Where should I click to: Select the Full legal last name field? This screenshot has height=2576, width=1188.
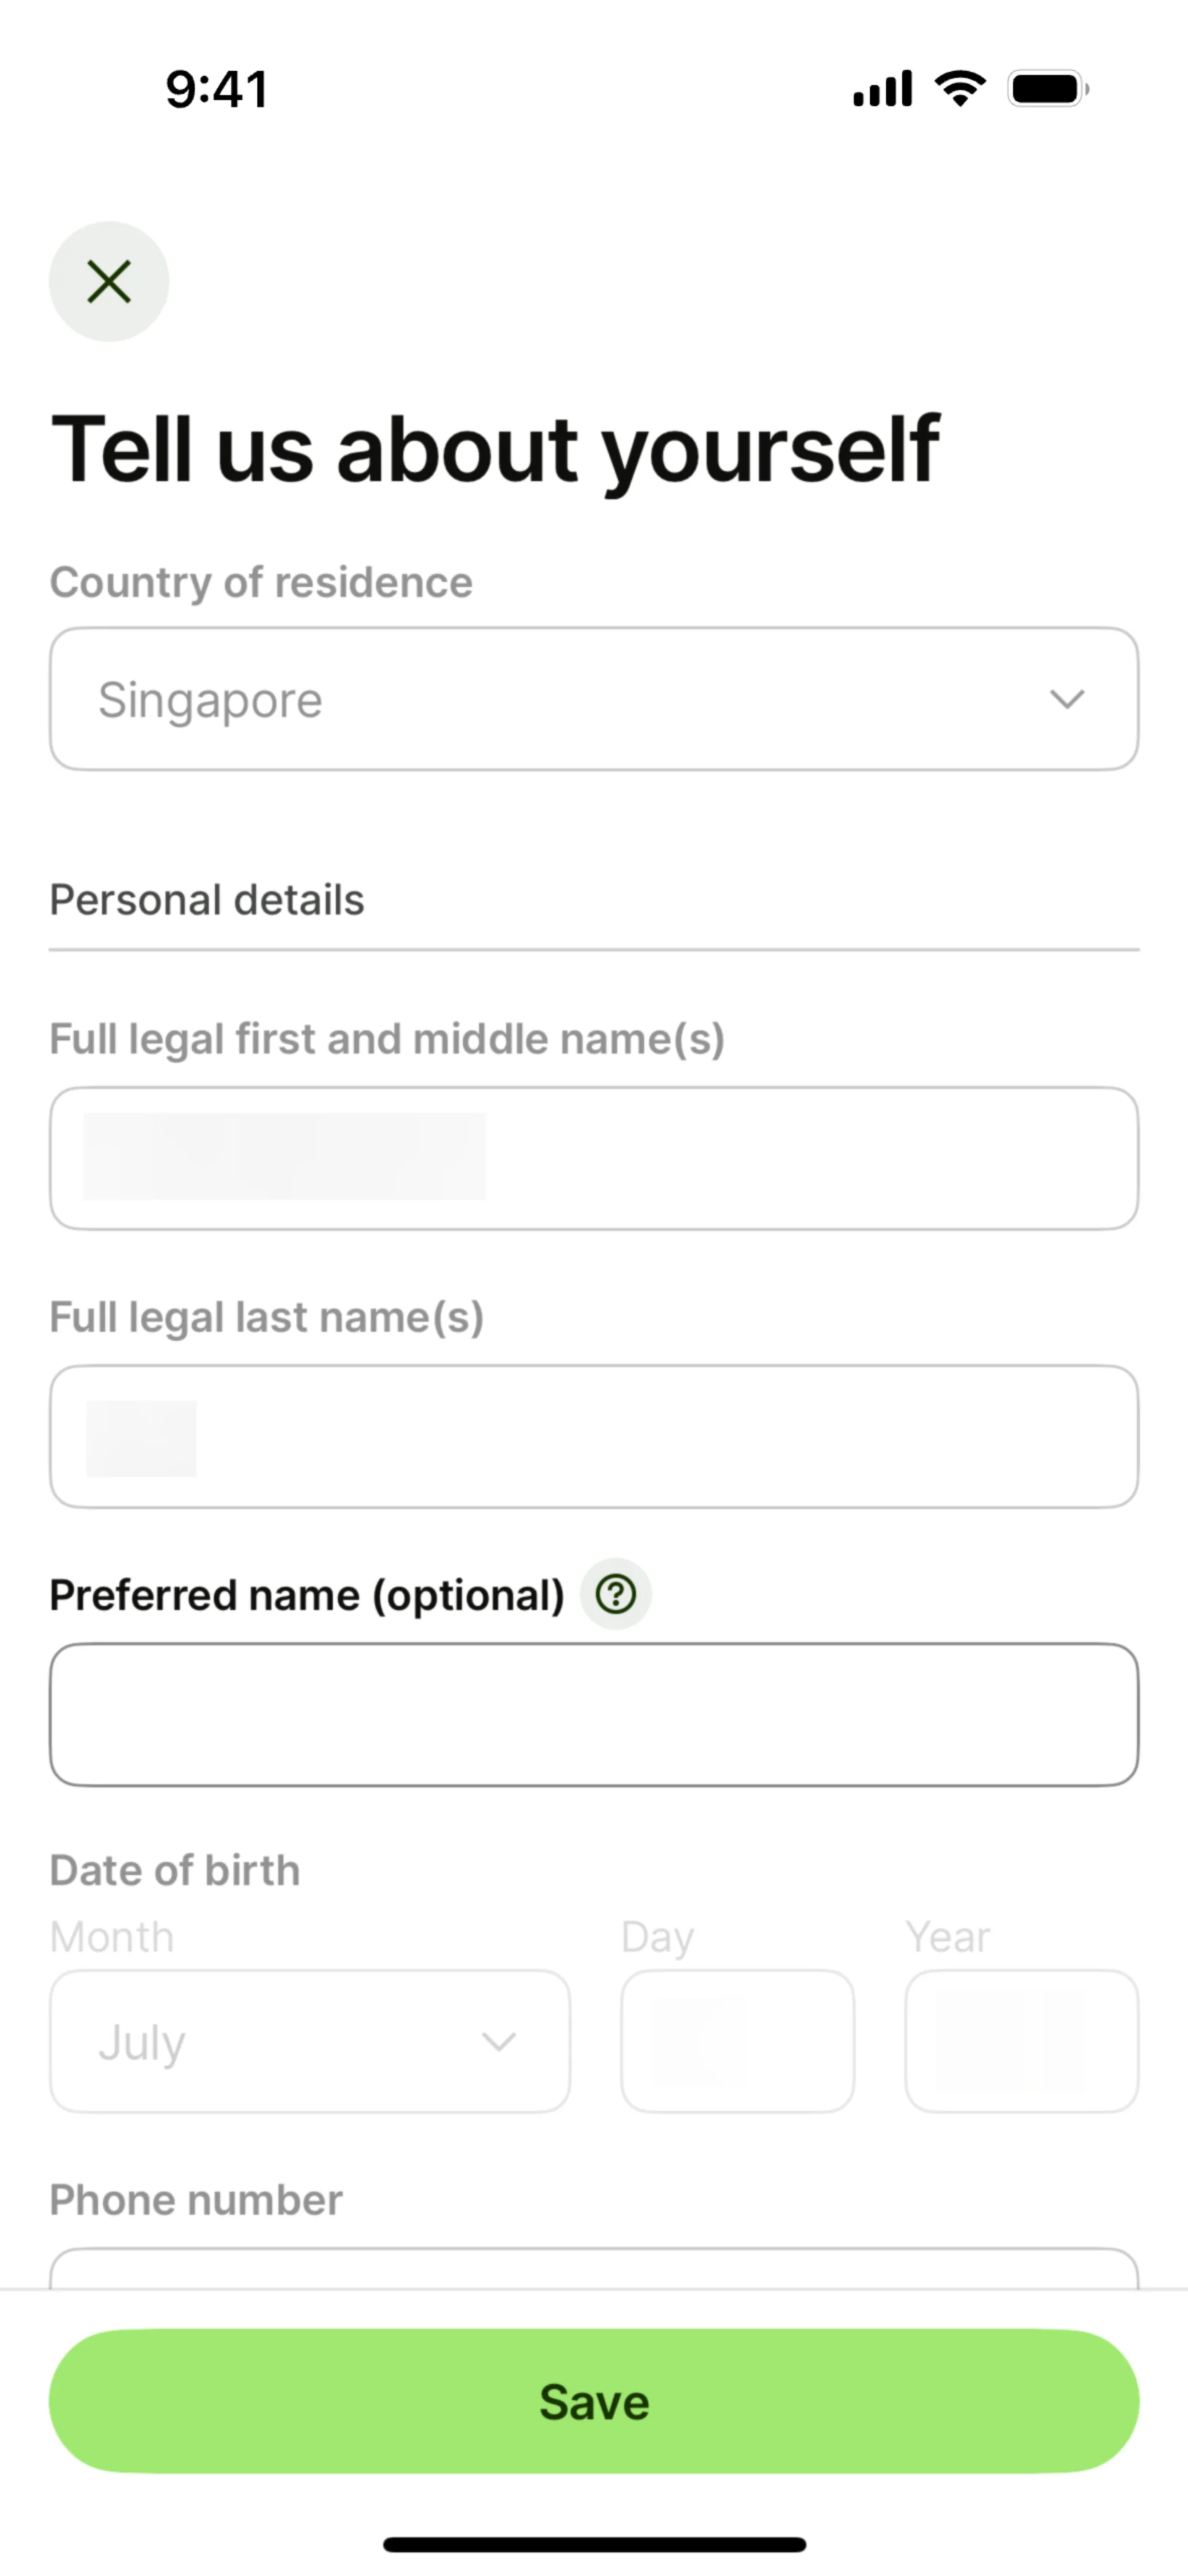pyautogui.click(x=594, y=1436)
